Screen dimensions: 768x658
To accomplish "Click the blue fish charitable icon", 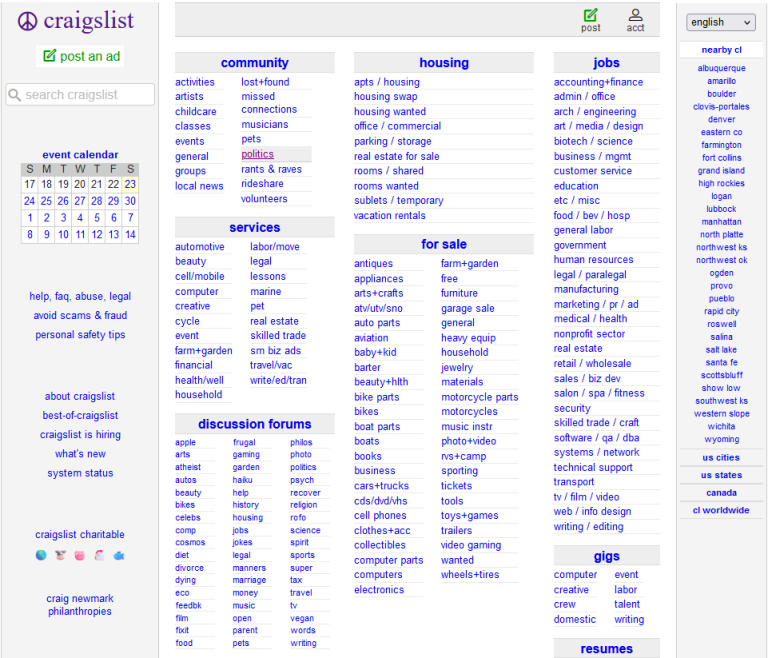I will pyautogui.click(x=119, y=556).
